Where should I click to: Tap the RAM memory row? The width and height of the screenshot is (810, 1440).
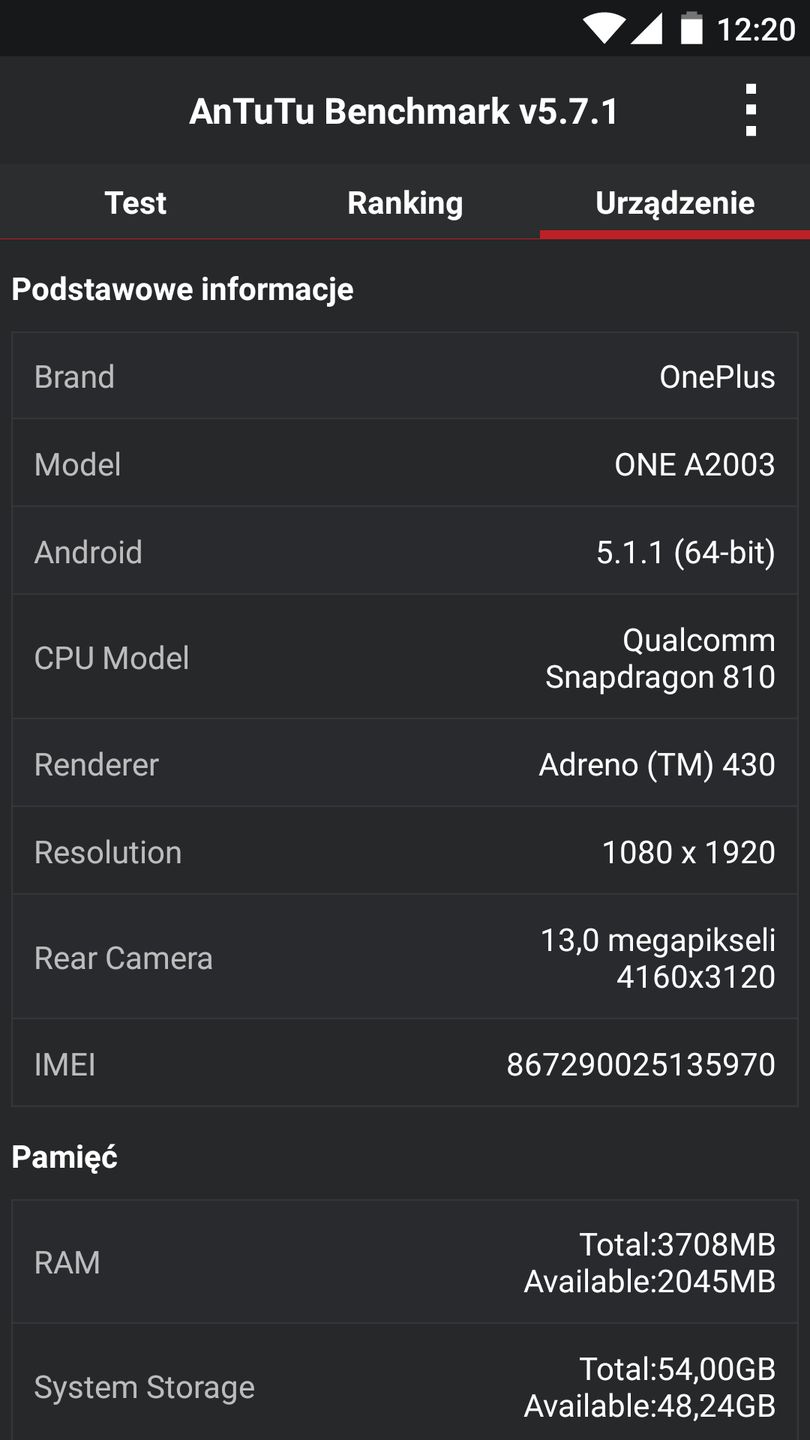[405, 1262]
